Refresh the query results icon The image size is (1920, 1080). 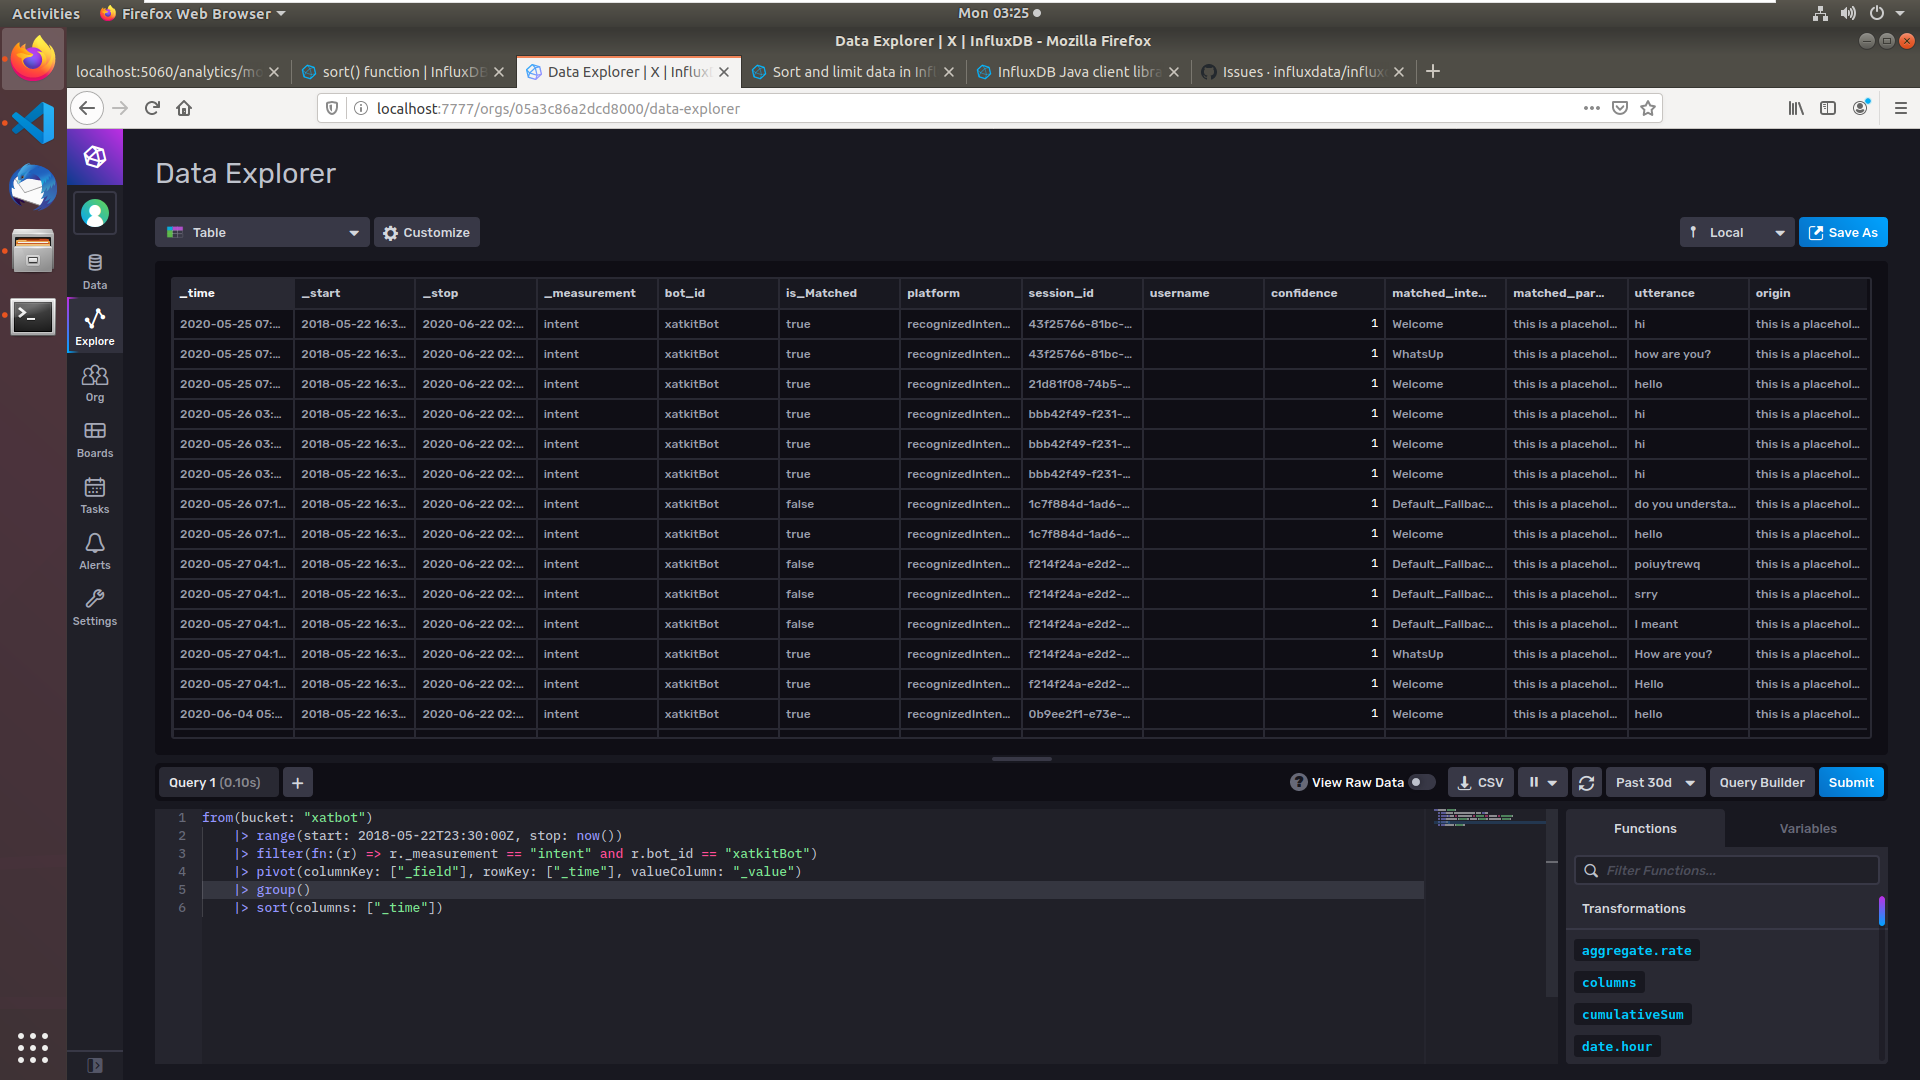click(1586, 783)
